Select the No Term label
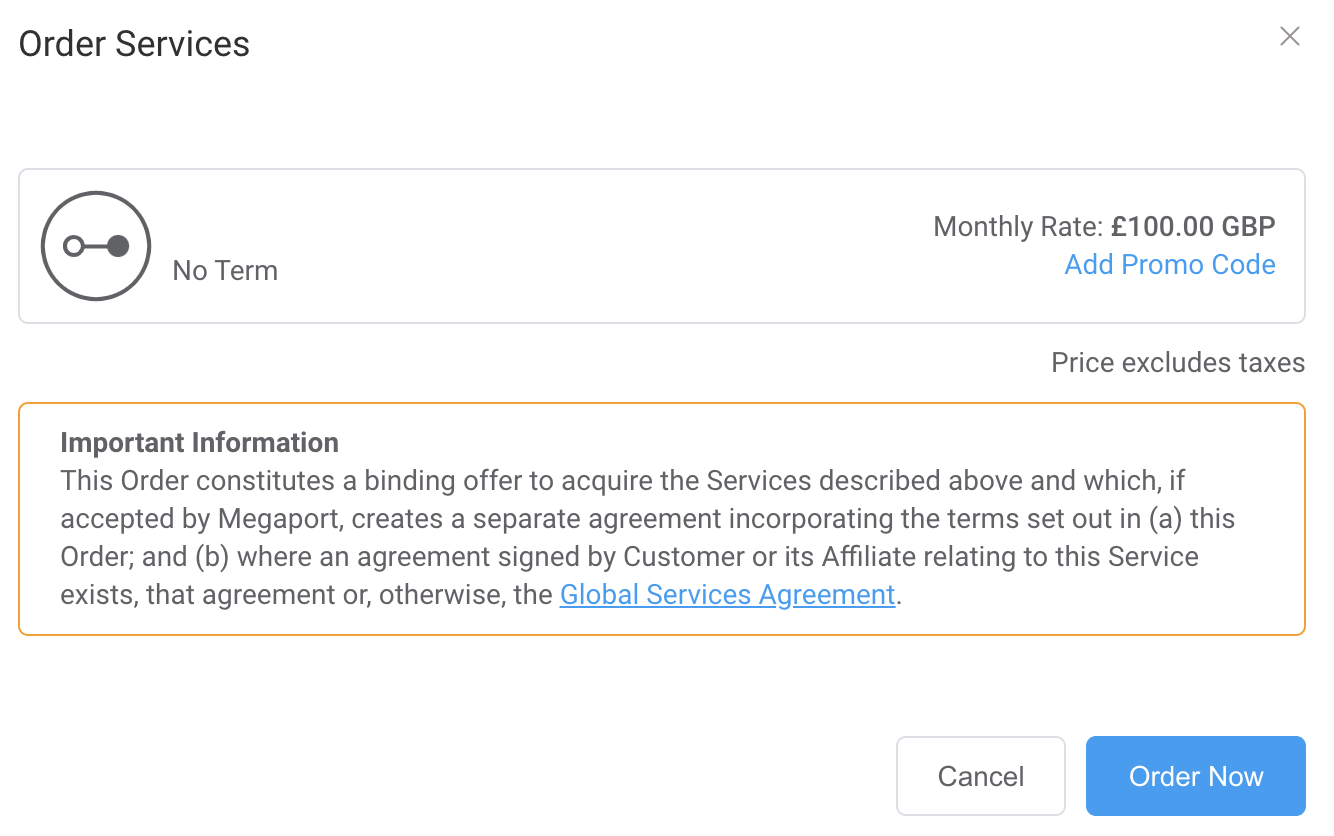 point(225,271)
